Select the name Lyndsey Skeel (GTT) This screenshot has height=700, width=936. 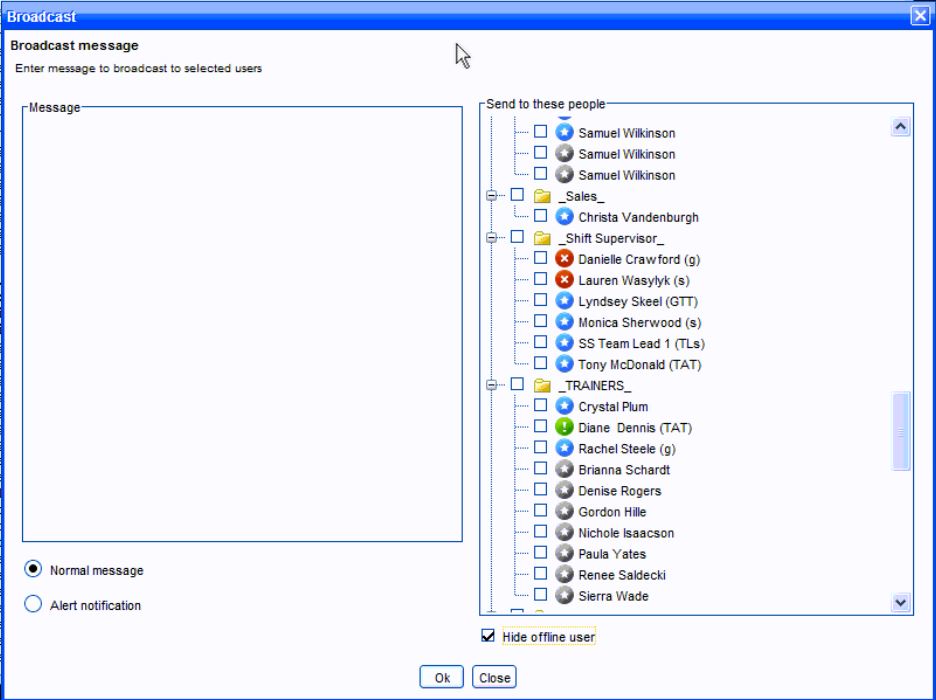[x=638, y=302]
